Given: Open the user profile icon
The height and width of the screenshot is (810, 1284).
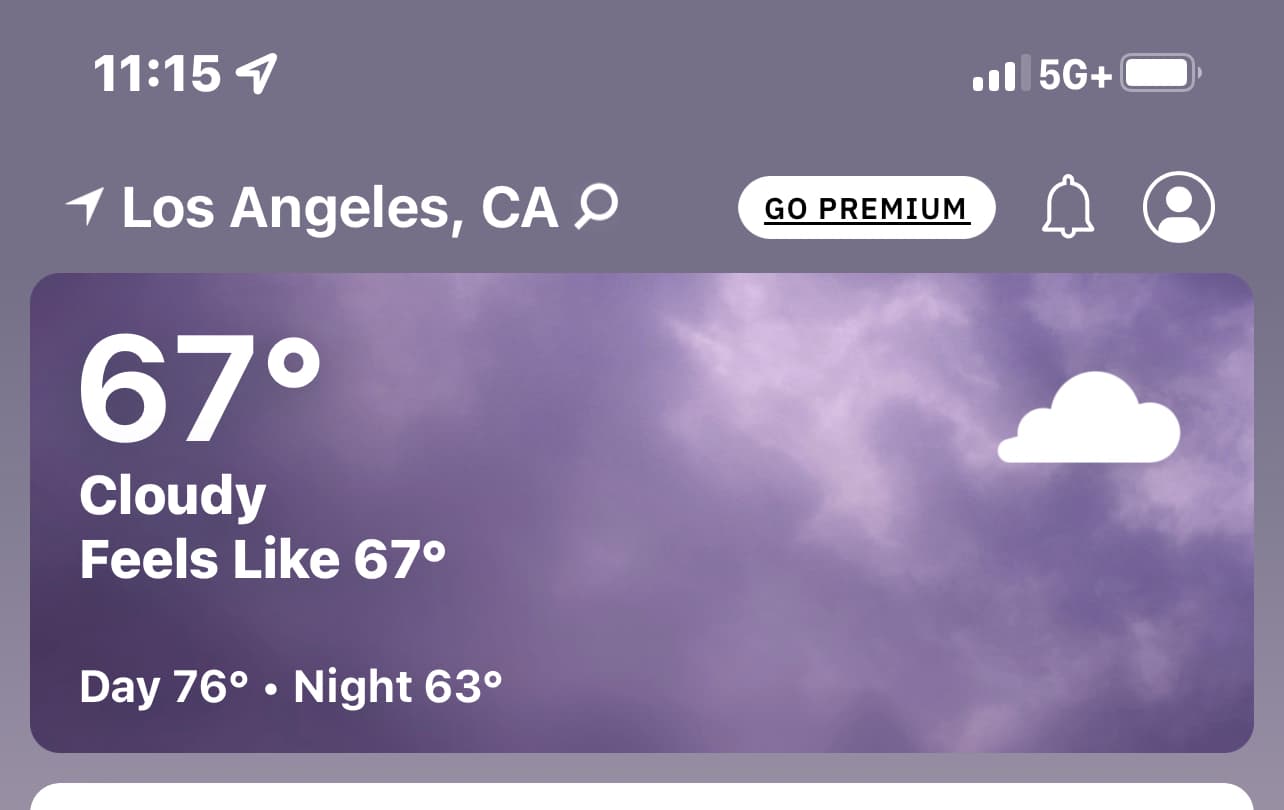Looking at the screenshot, I should pos(1179,207).
